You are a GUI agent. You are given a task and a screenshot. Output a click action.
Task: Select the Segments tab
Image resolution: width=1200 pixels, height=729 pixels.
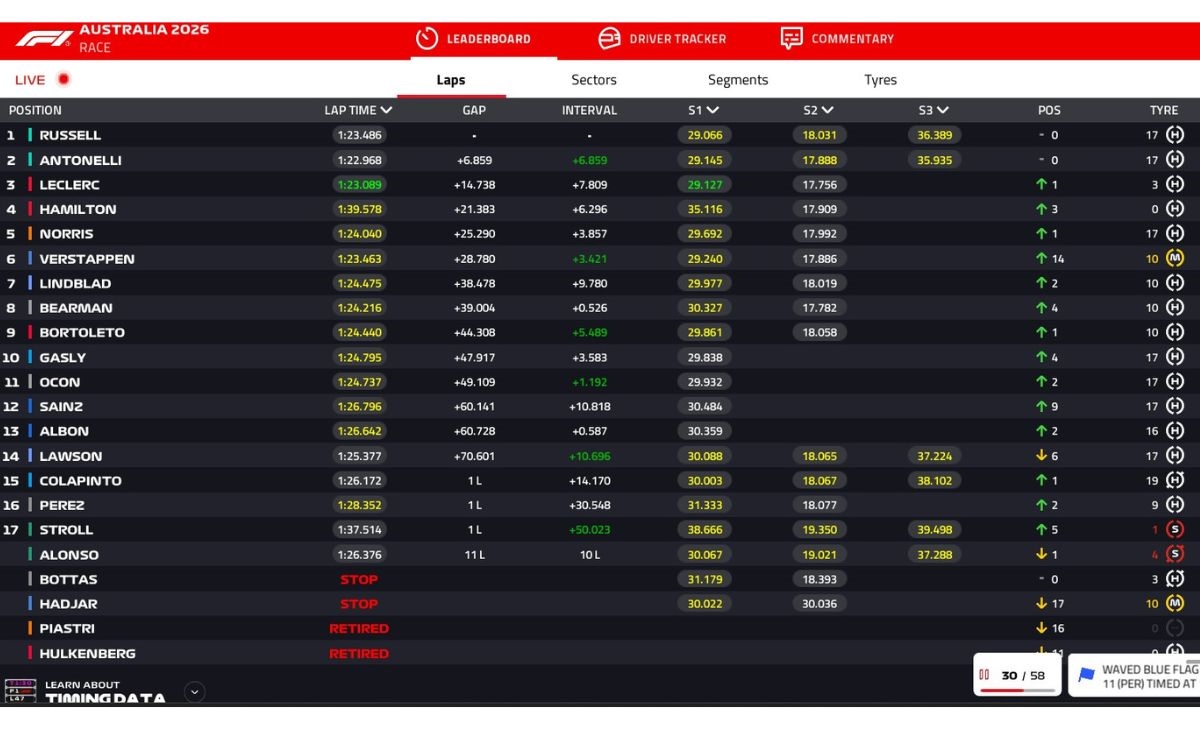(738, 80)
